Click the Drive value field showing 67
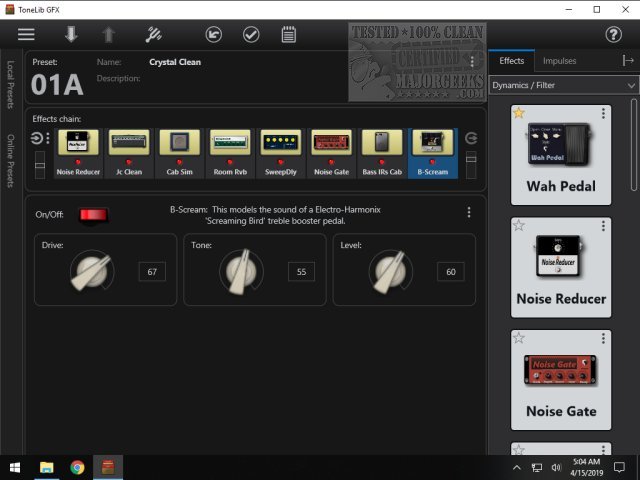The image size is (640, 480). [152, 272]
